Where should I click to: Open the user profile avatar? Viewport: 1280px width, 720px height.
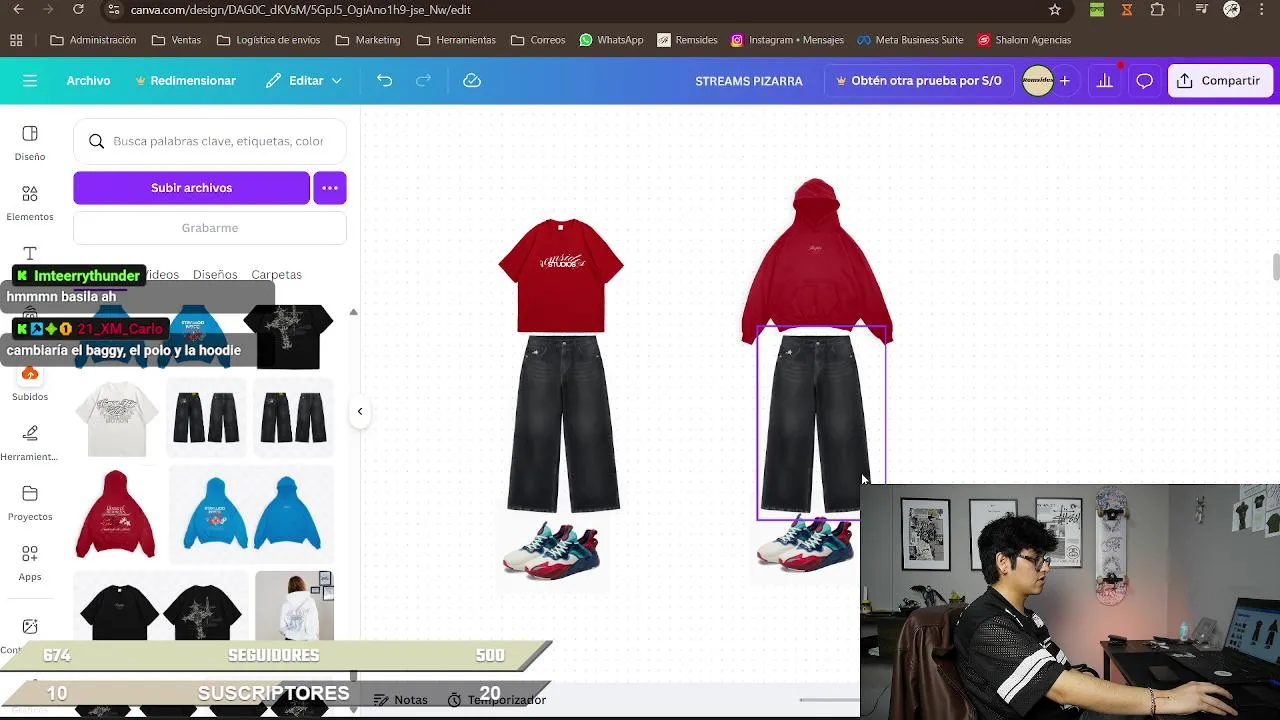tap(1038, 81)
